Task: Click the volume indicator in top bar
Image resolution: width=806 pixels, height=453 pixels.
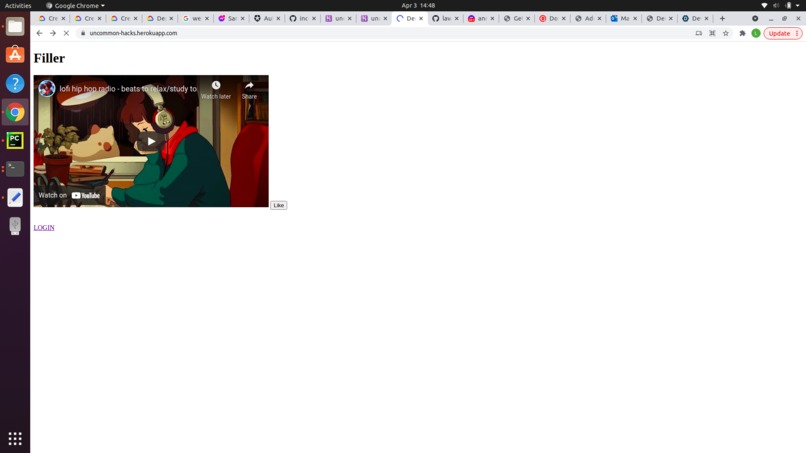Action: [776, 5]
